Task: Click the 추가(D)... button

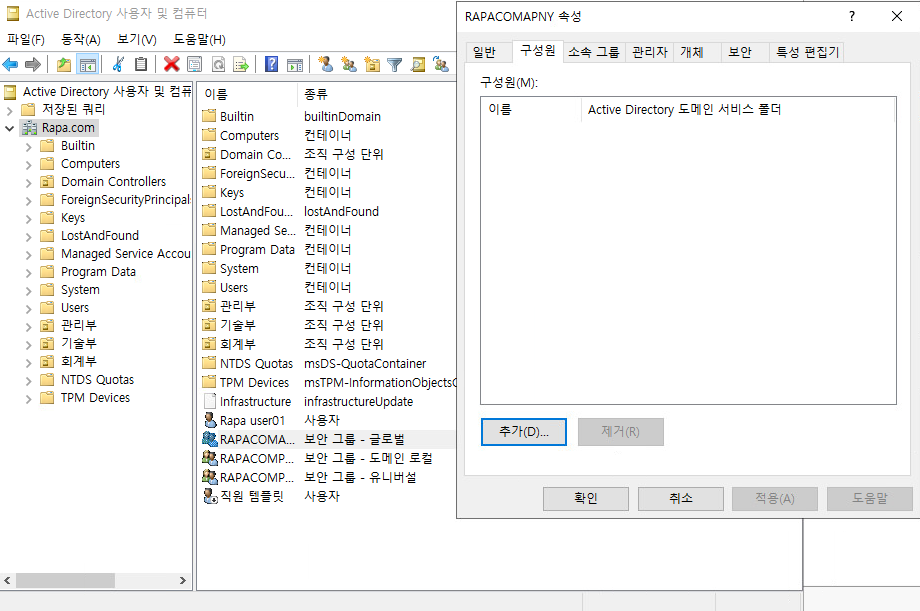Action: point(524,432)
